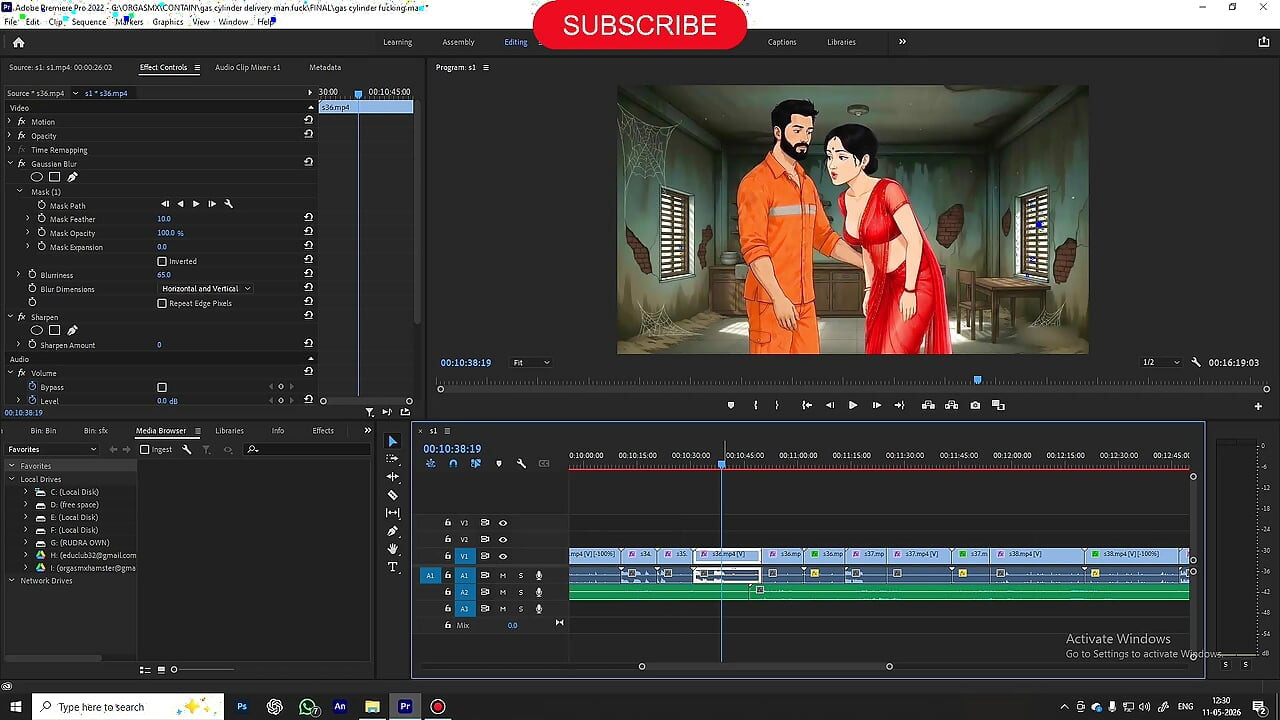1280x720 pixels.
Task: Toggle the Ingest checkbox in Media Browser
Action: coord(145,449)
